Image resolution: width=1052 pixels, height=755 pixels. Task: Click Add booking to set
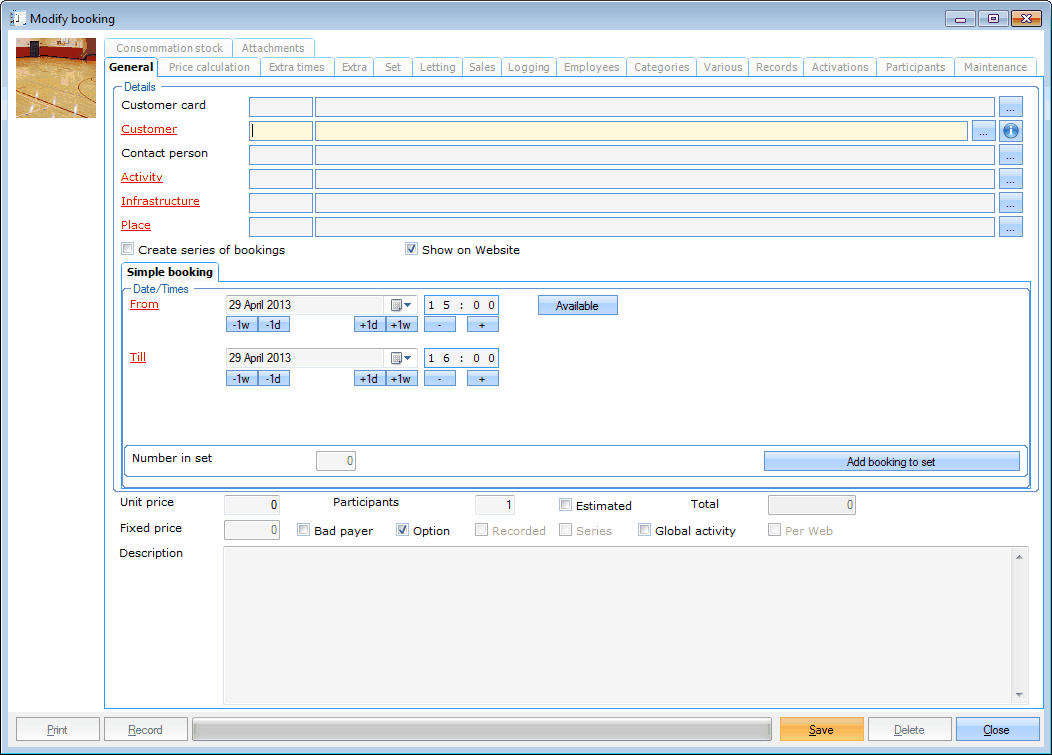coord(891,461)
